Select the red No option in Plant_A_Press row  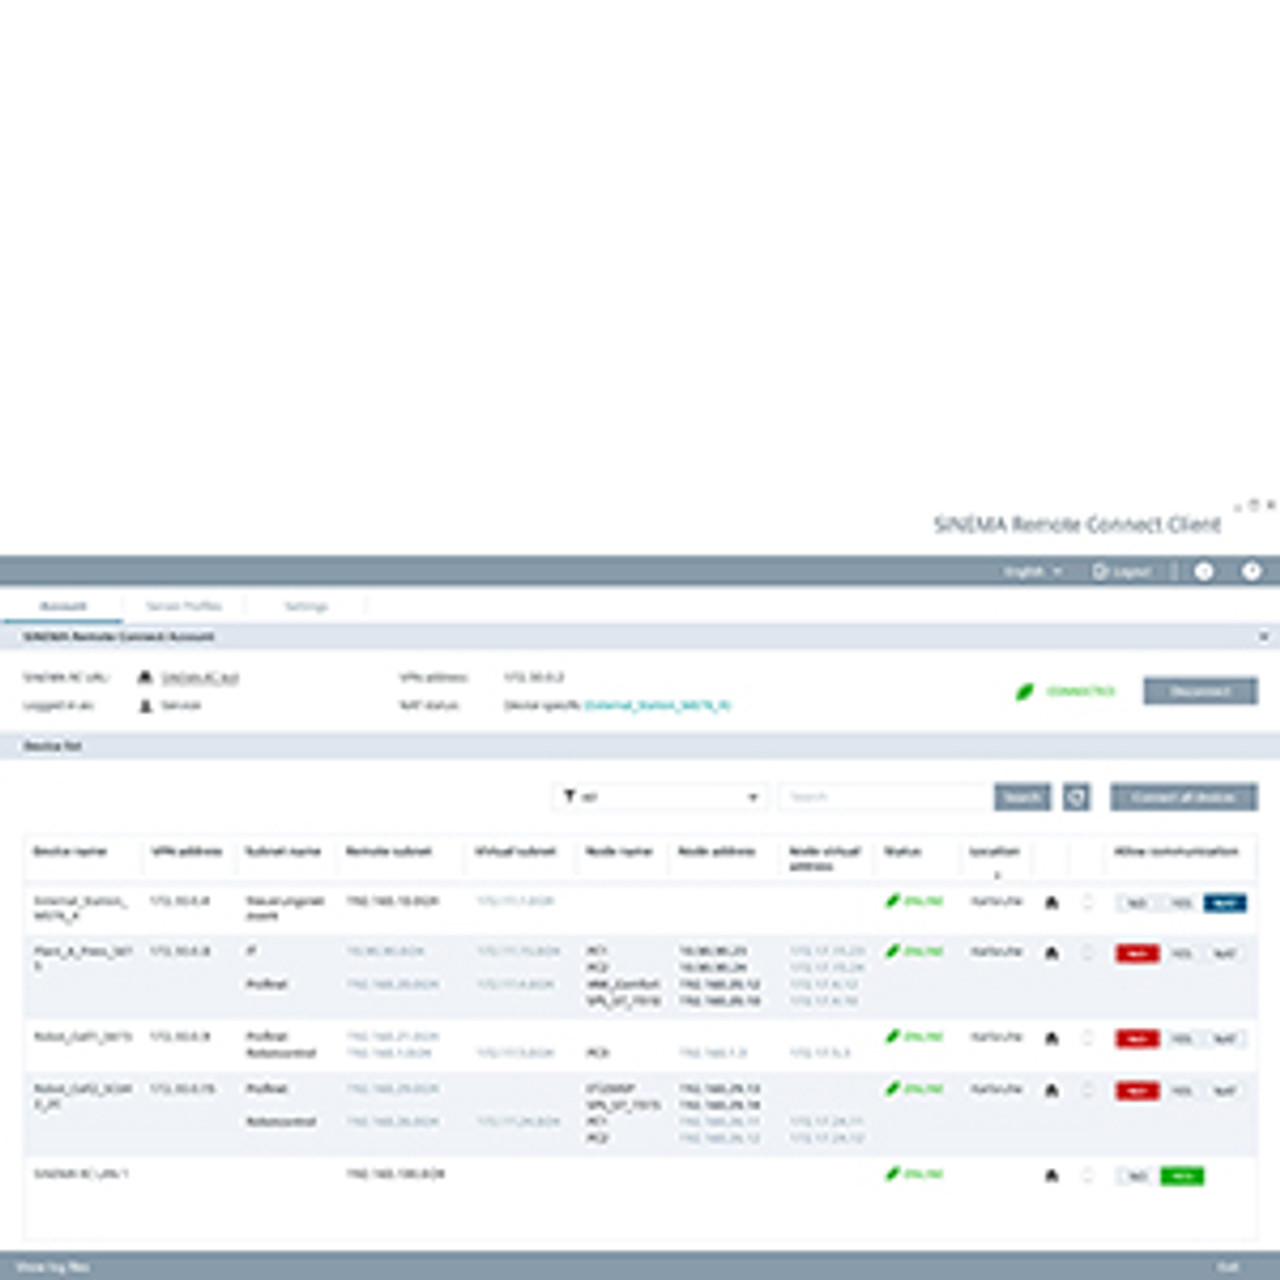pos(1137,953)
